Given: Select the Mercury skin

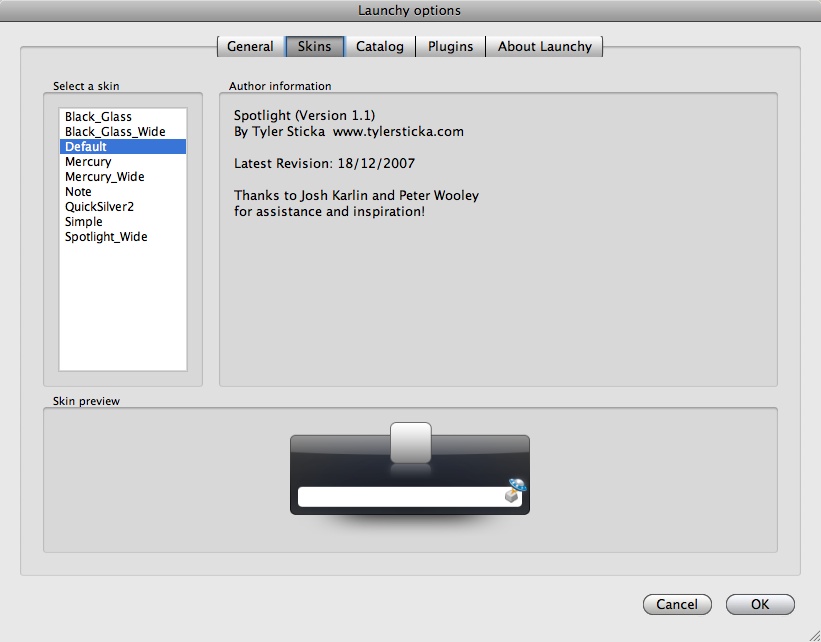Looking at the screenshot, I should point(87,161).
